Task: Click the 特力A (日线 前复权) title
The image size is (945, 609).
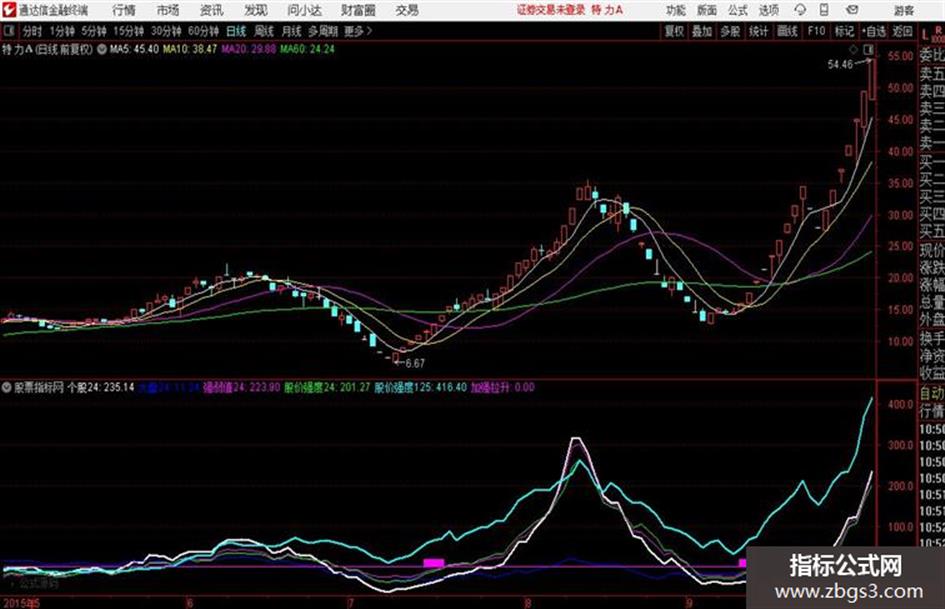Action: point(48,49)
